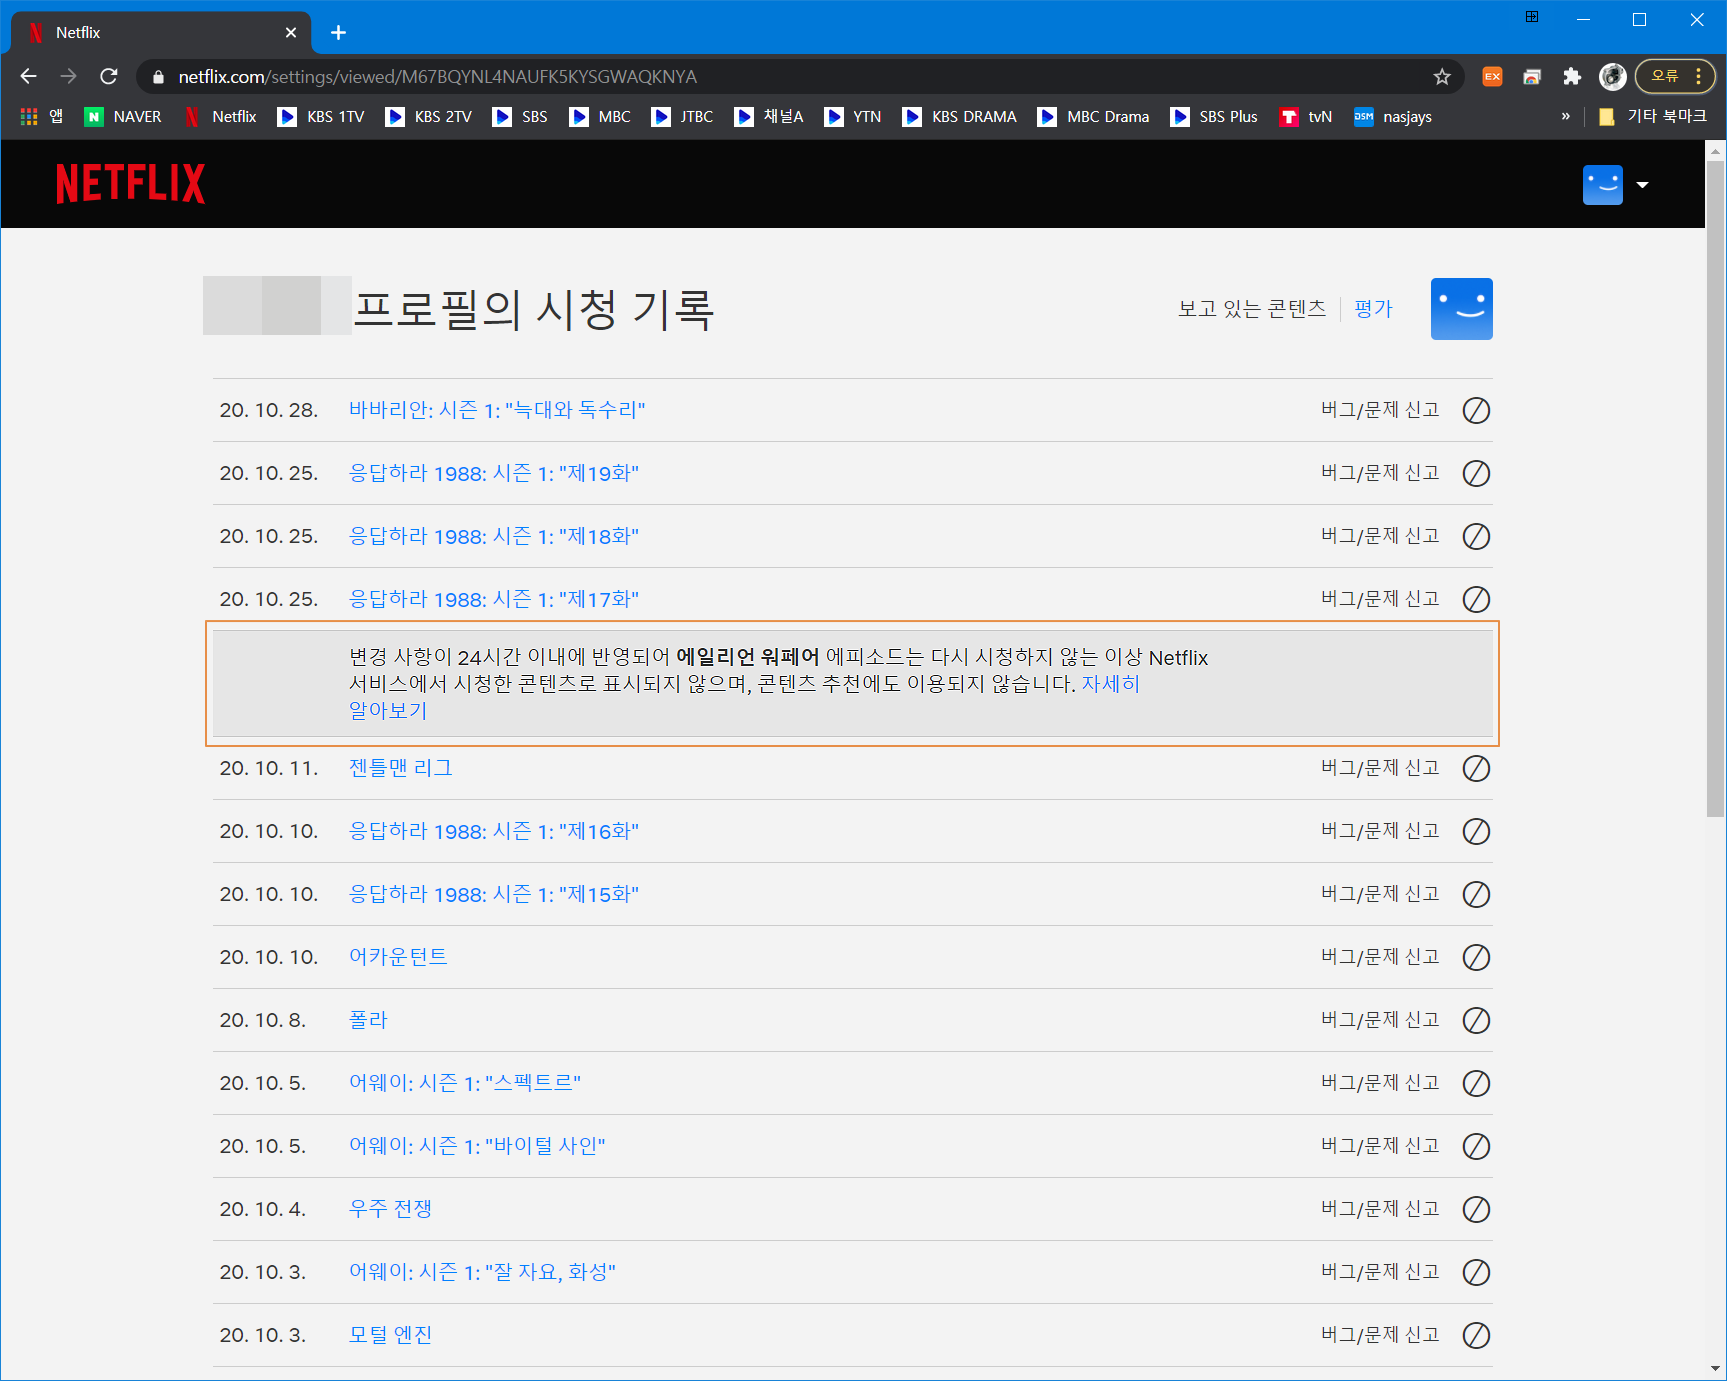Open nasjays bookmark
1727x1381 pixels.
[1393, 117]
